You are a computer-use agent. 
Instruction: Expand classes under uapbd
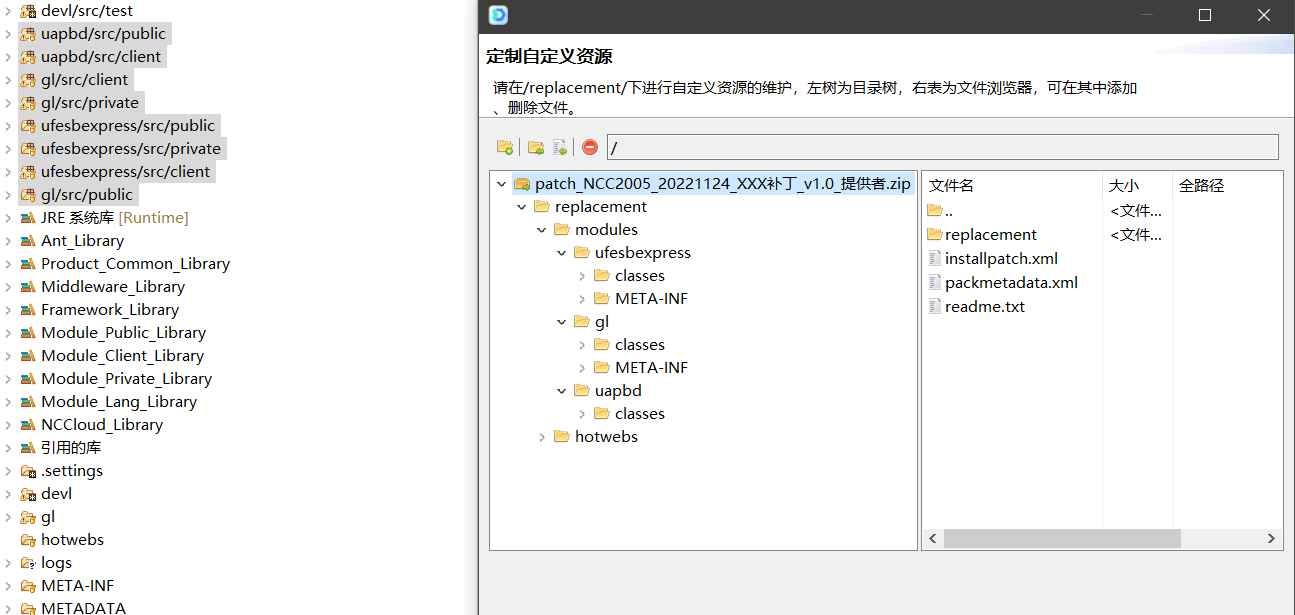tap(582, 414)
